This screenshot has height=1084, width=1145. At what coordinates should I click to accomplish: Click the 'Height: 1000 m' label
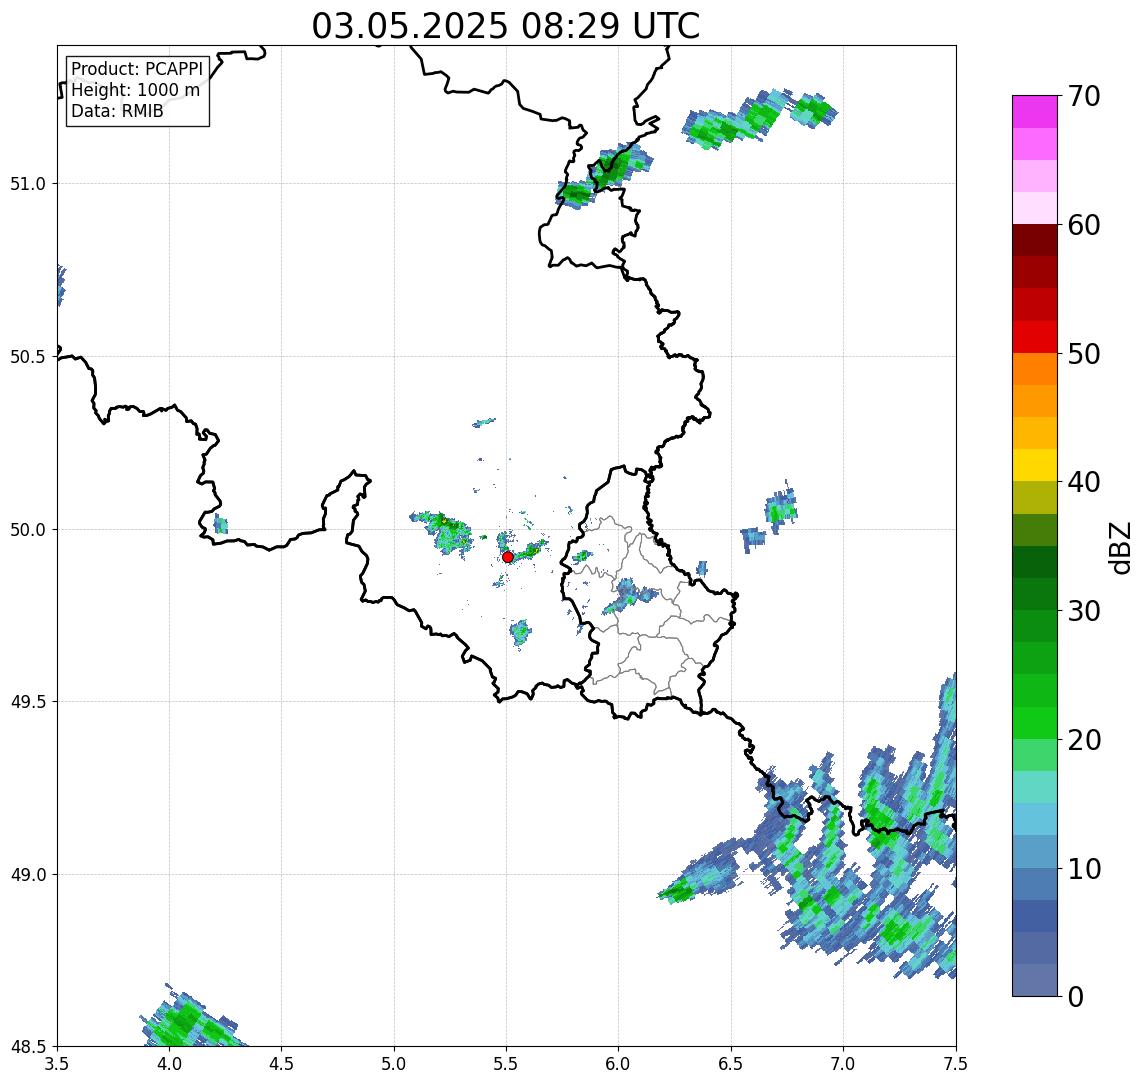pos(135,90)
